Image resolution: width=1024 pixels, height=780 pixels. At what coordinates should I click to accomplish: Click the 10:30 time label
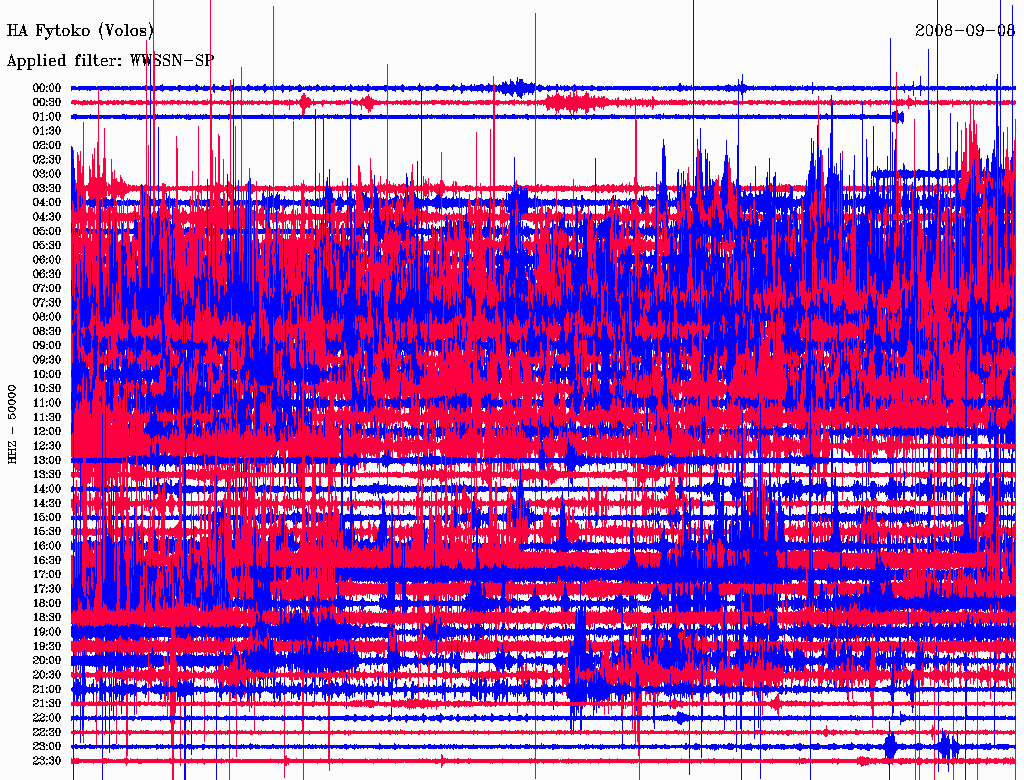[47, 389]
